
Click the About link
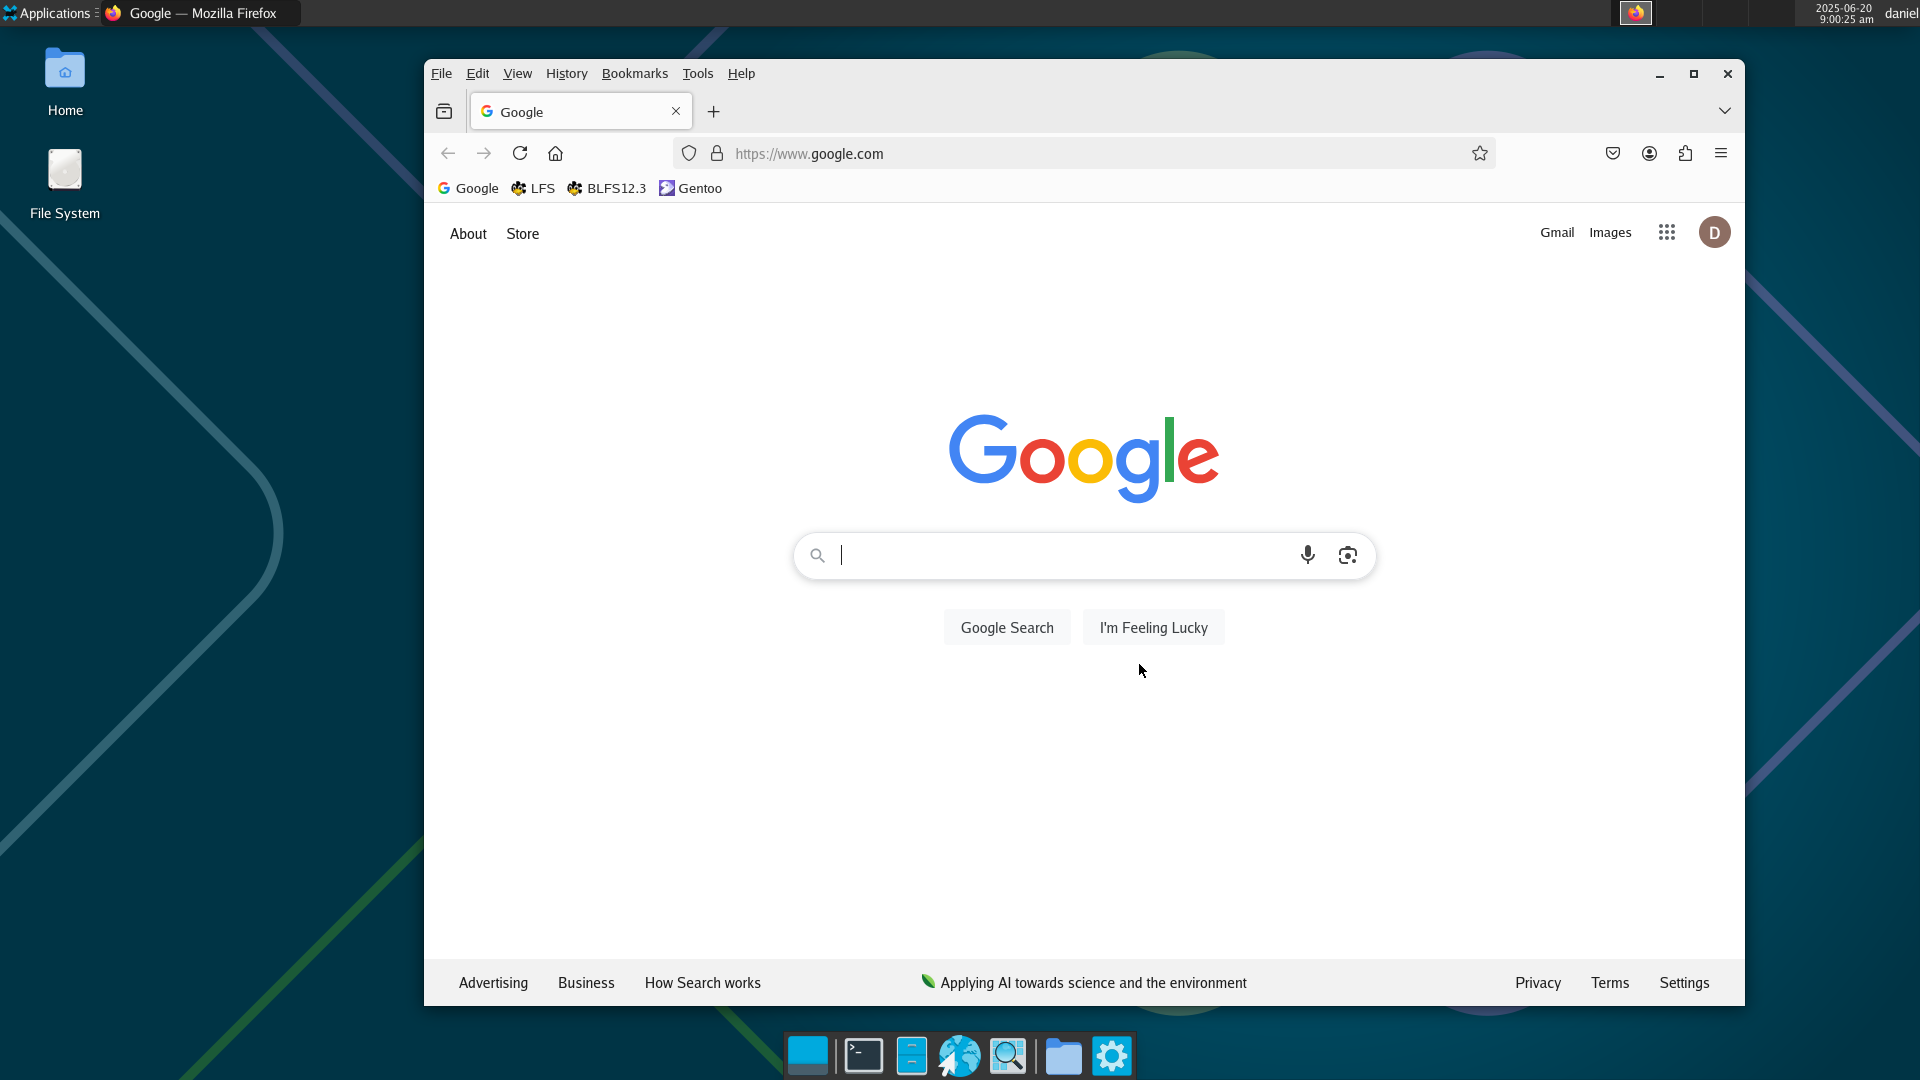(x=468, y=234)
